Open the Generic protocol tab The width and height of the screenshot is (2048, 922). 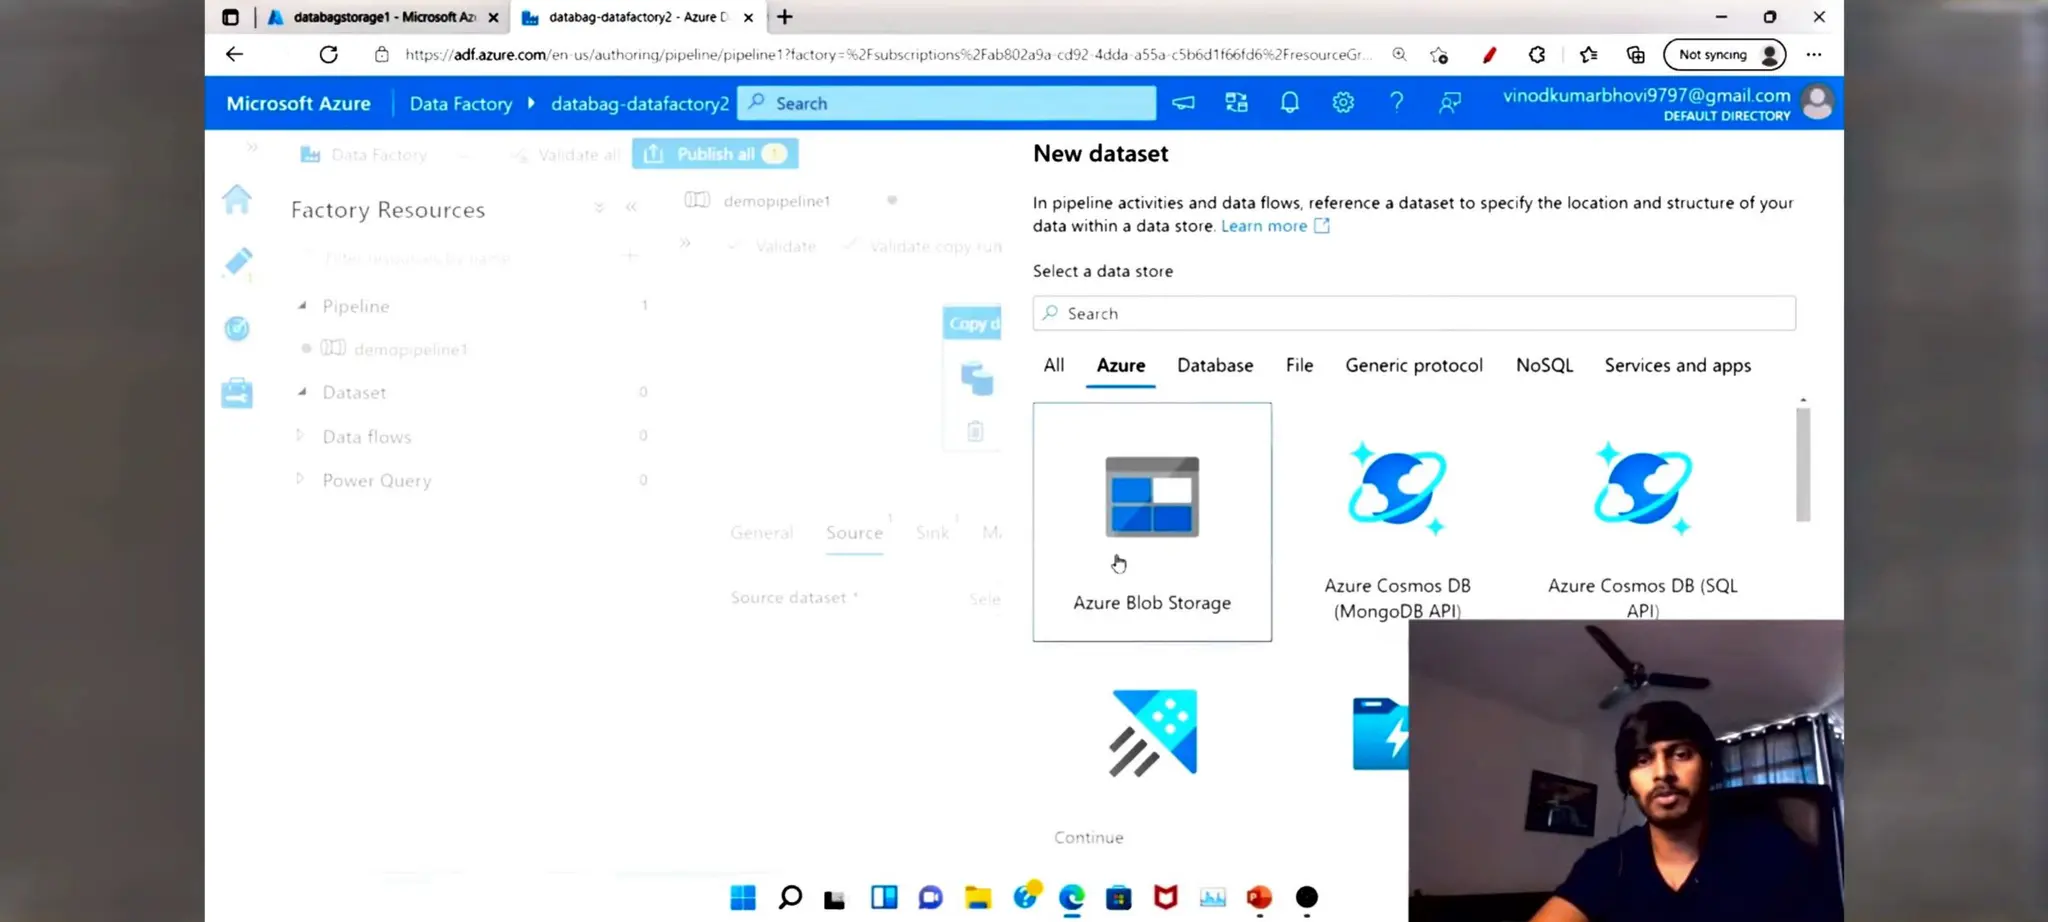point(1414,365)
